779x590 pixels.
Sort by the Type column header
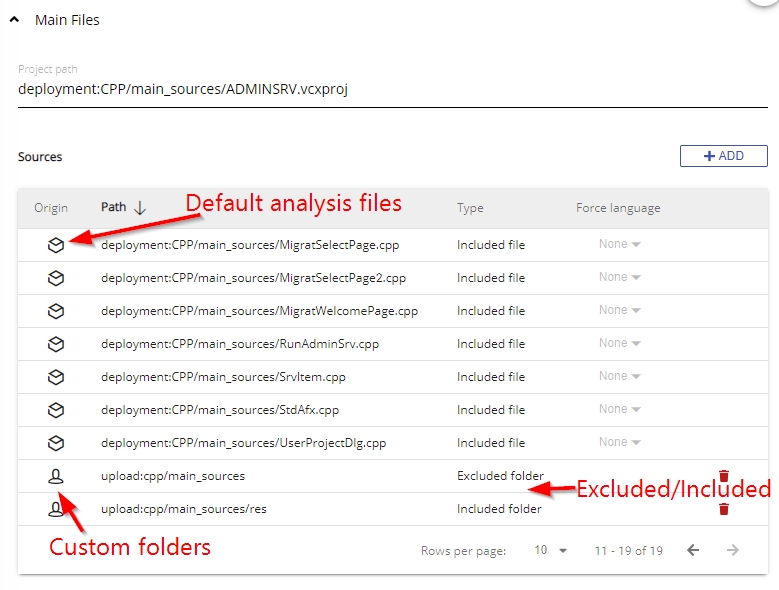point(470,208)
